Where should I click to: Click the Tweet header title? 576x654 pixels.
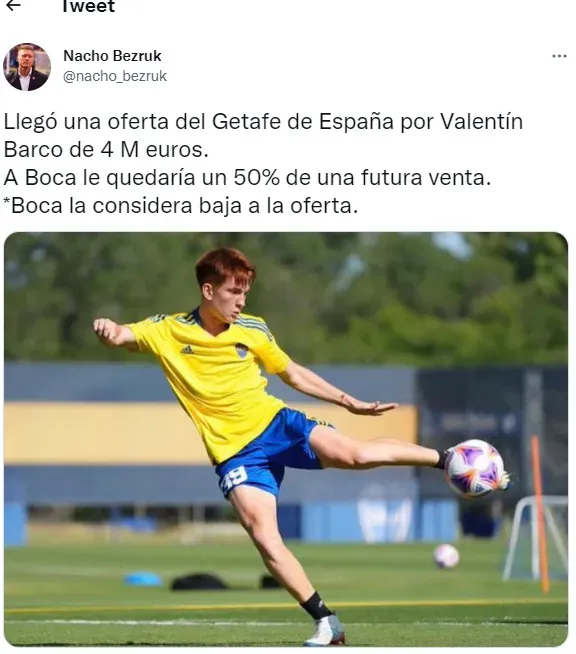tap(88, 6)
